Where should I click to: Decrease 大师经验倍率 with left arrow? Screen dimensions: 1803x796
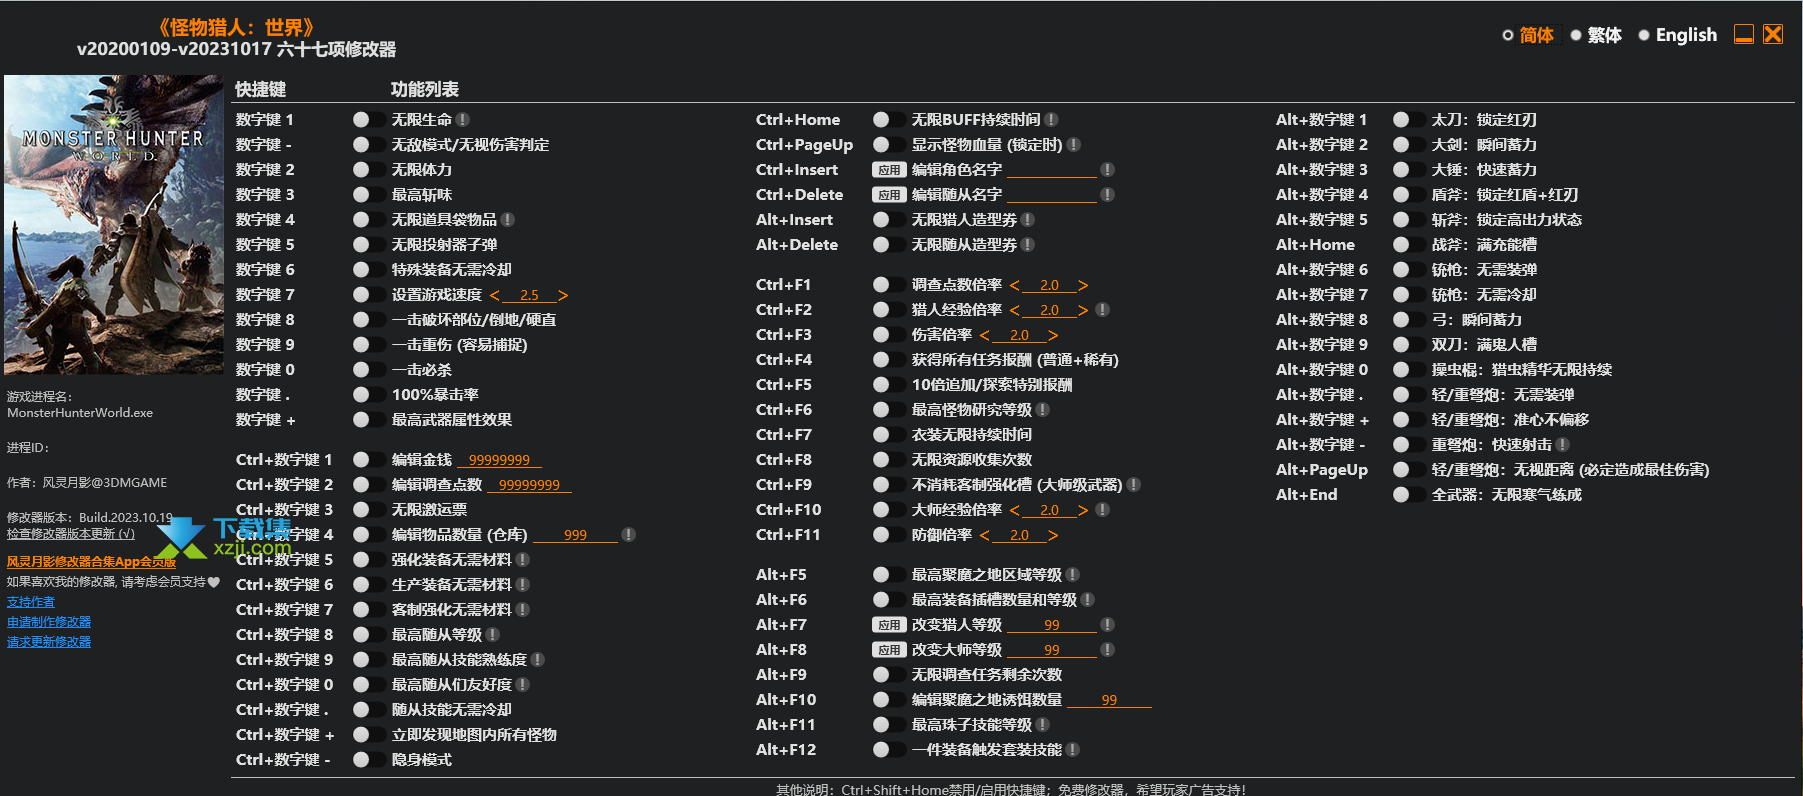pyautogui.click(x=1015, y=511)
